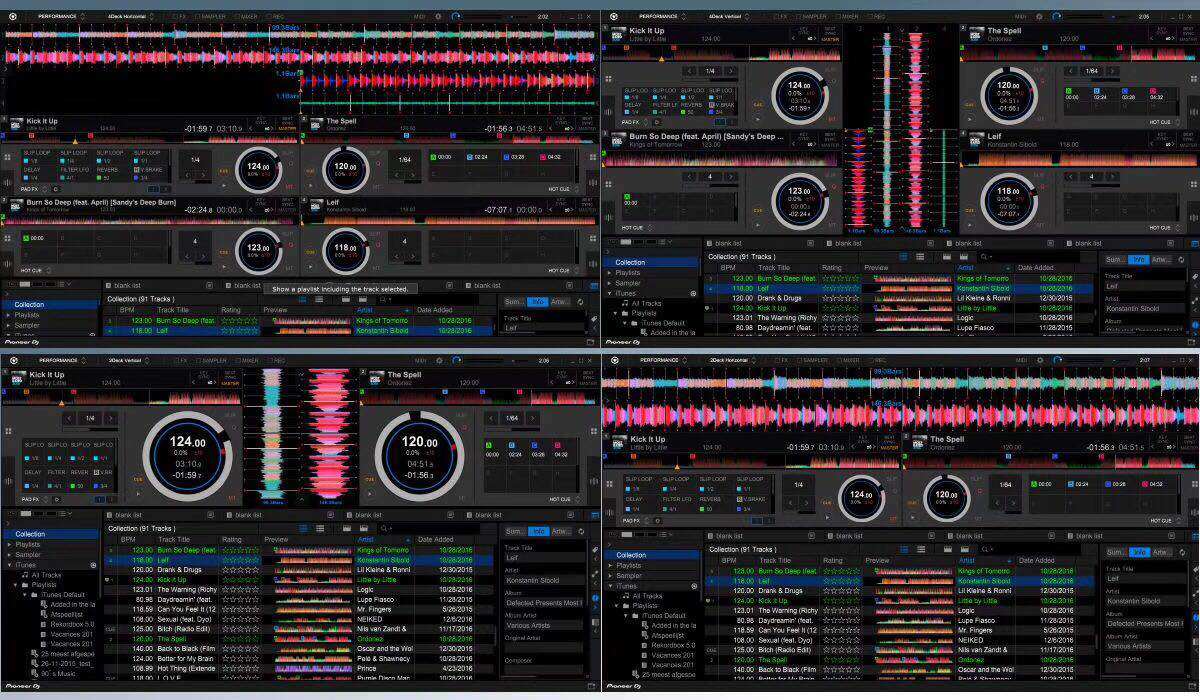Viewport: 1200px width, 700px height.
Task: Open Info tab in 2Deck Horizontal info panel
Action: [x=1139, y=552]
